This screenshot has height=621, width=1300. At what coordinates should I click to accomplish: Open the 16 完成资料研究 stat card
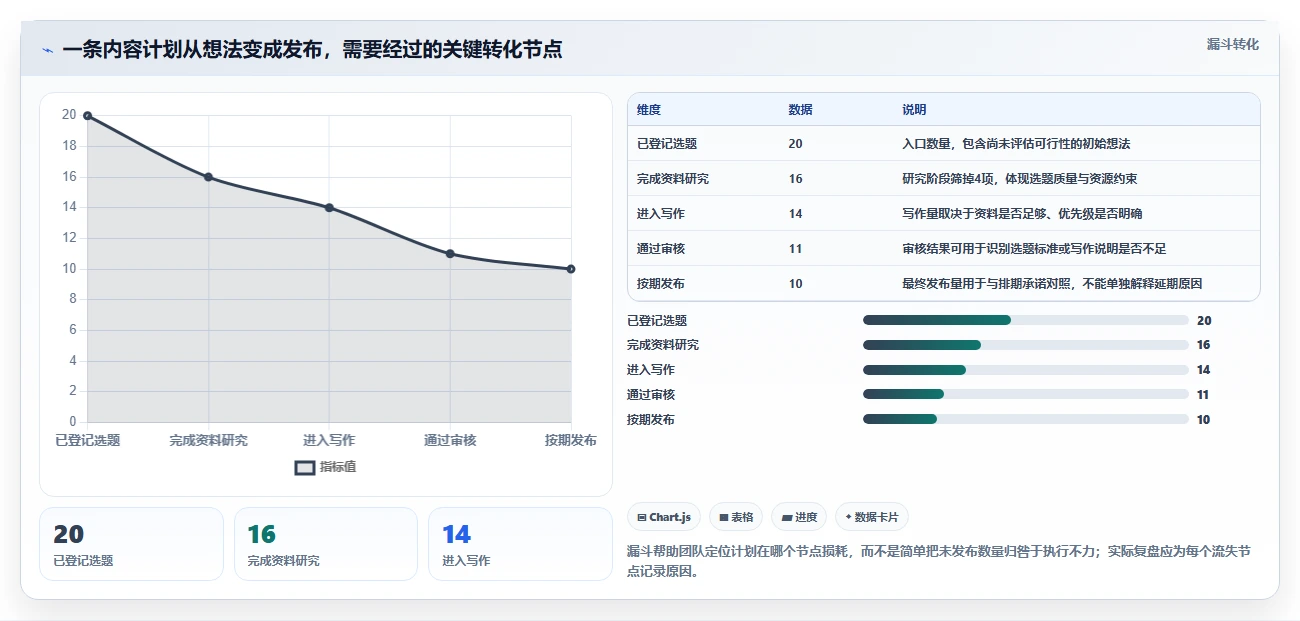coord(326,544)
